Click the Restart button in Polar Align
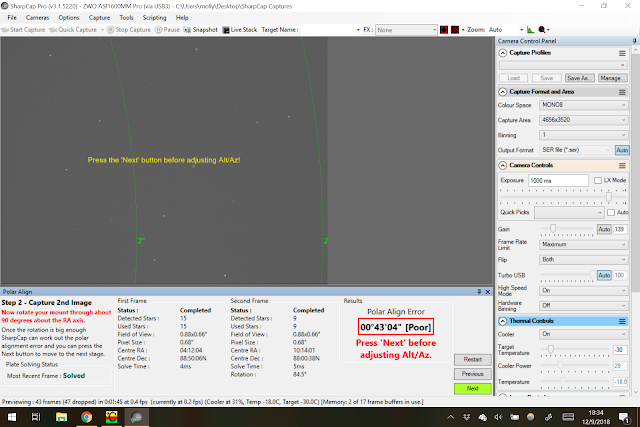Viewport: 640px width, 427px height. (x=473, y=360)
